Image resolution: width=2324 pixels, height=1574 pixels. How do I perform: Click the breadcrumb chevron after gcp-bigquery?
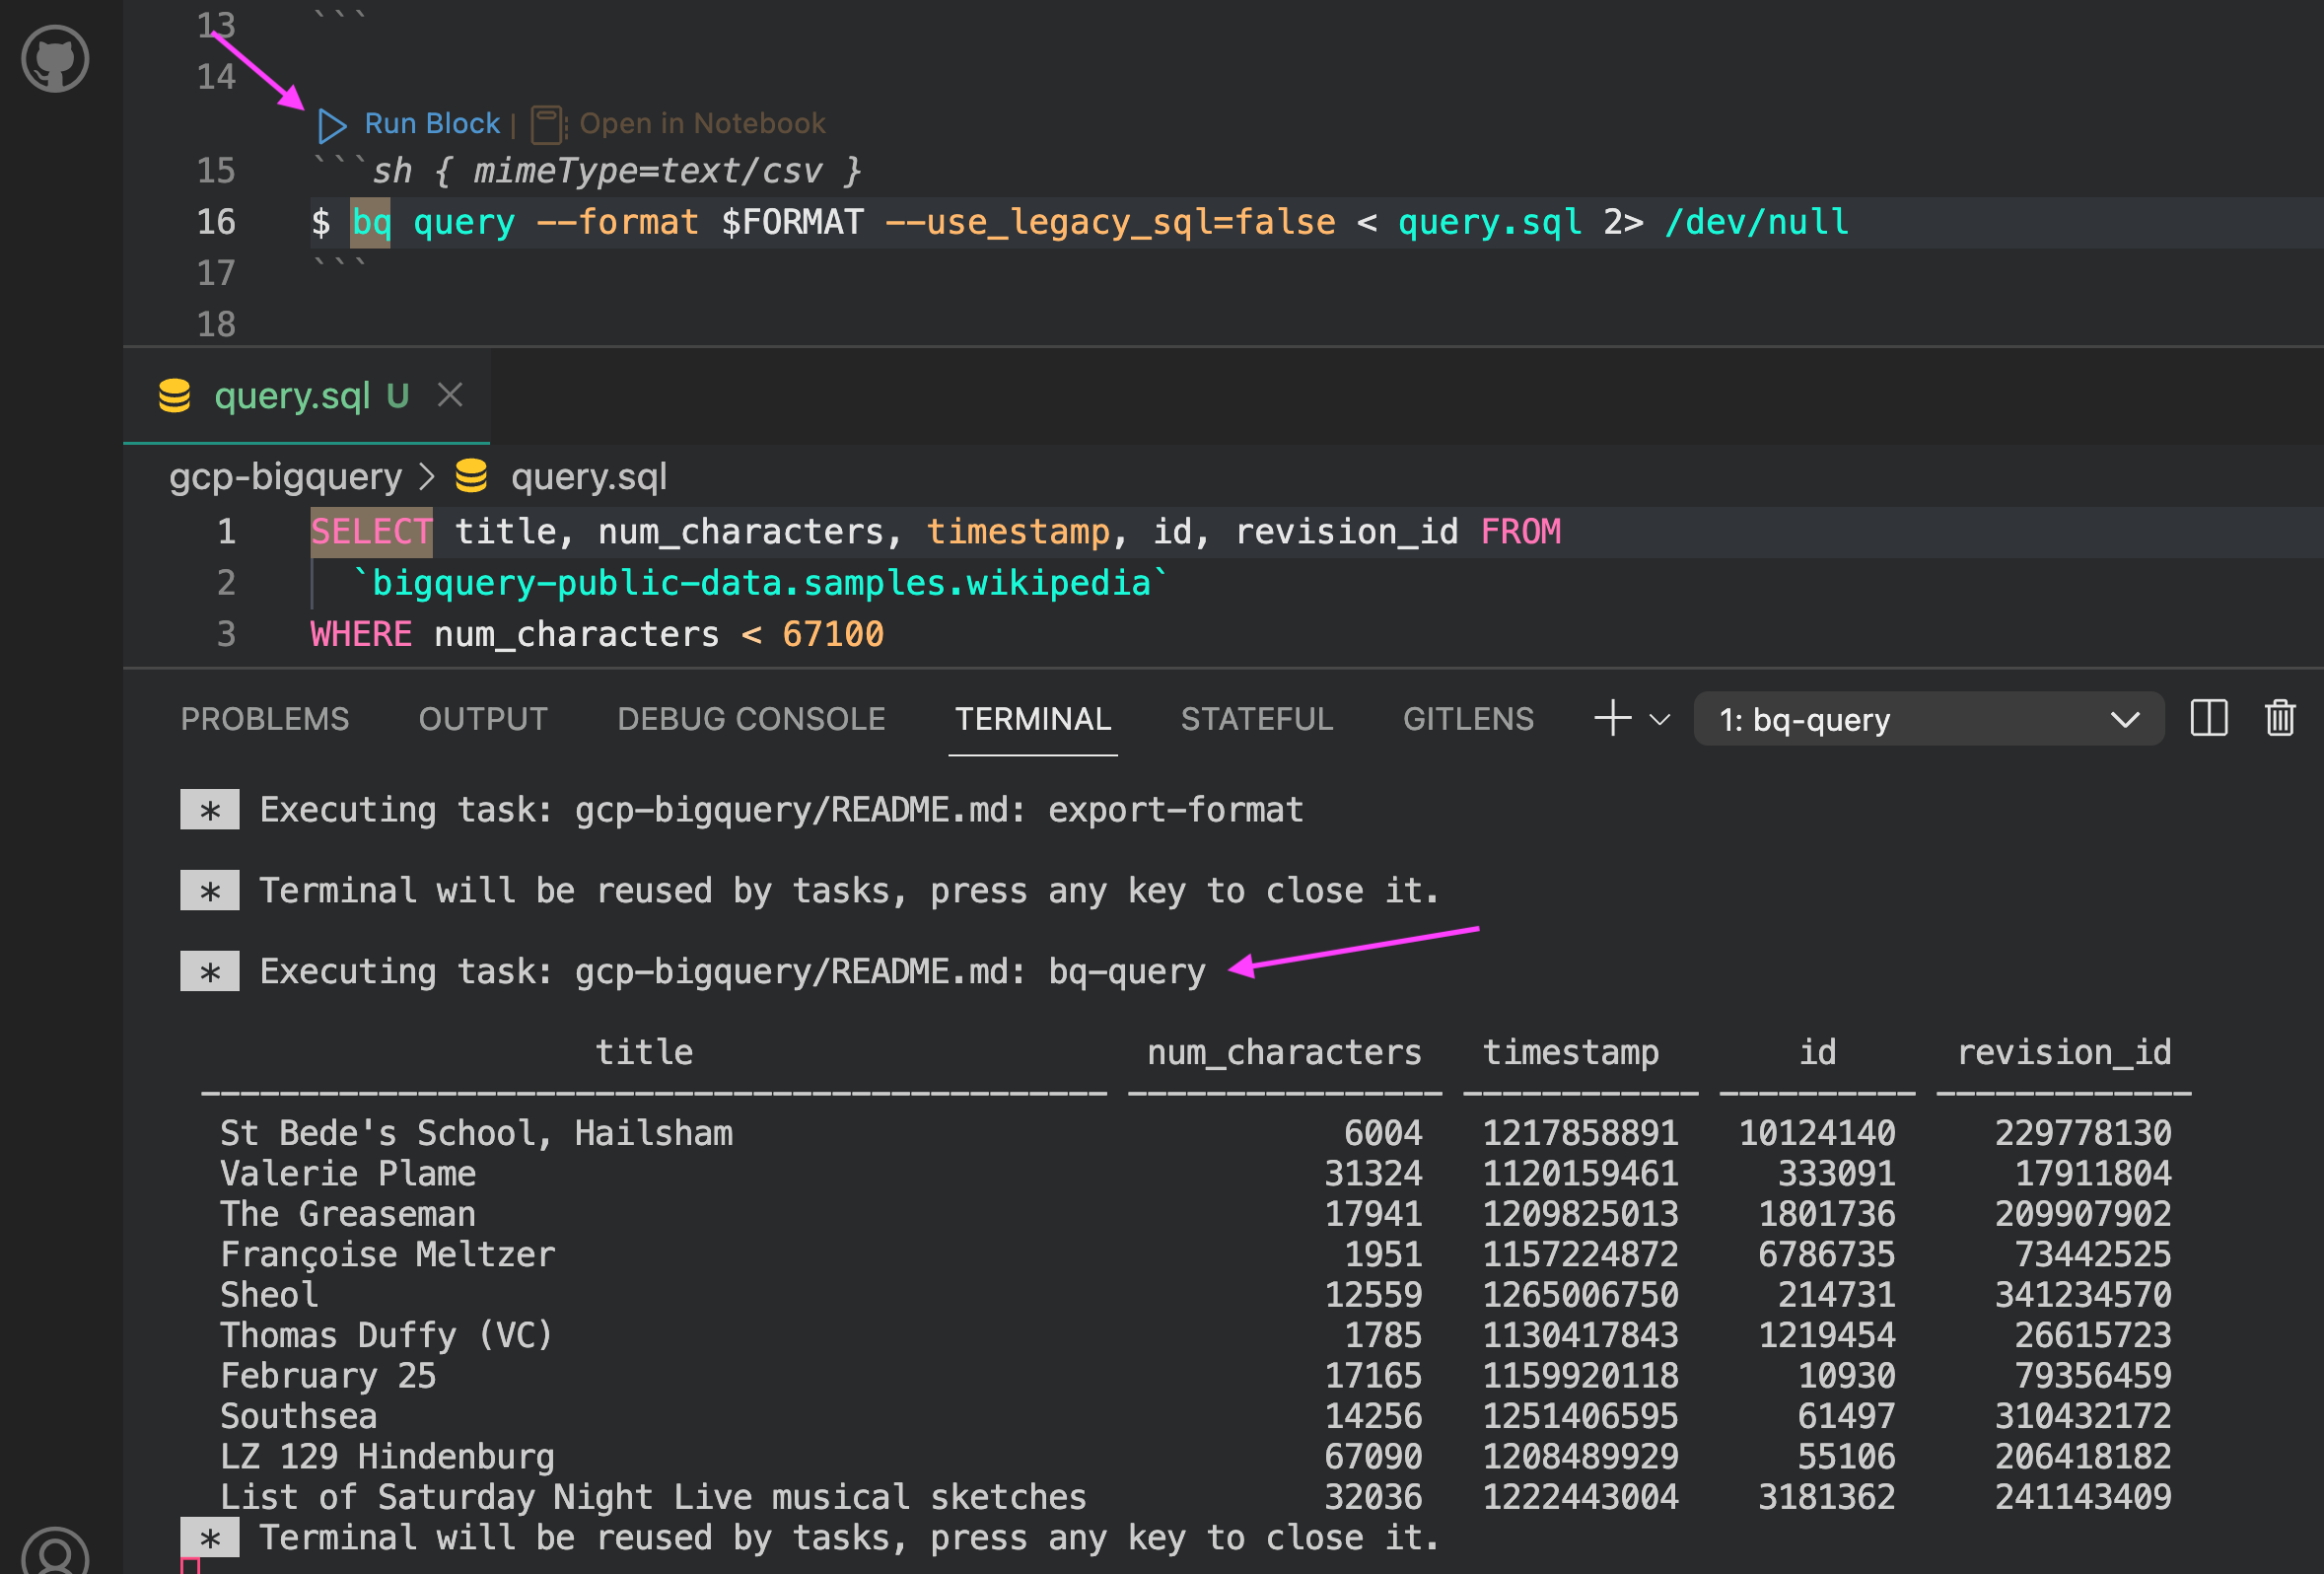click(x=427, y=477)
